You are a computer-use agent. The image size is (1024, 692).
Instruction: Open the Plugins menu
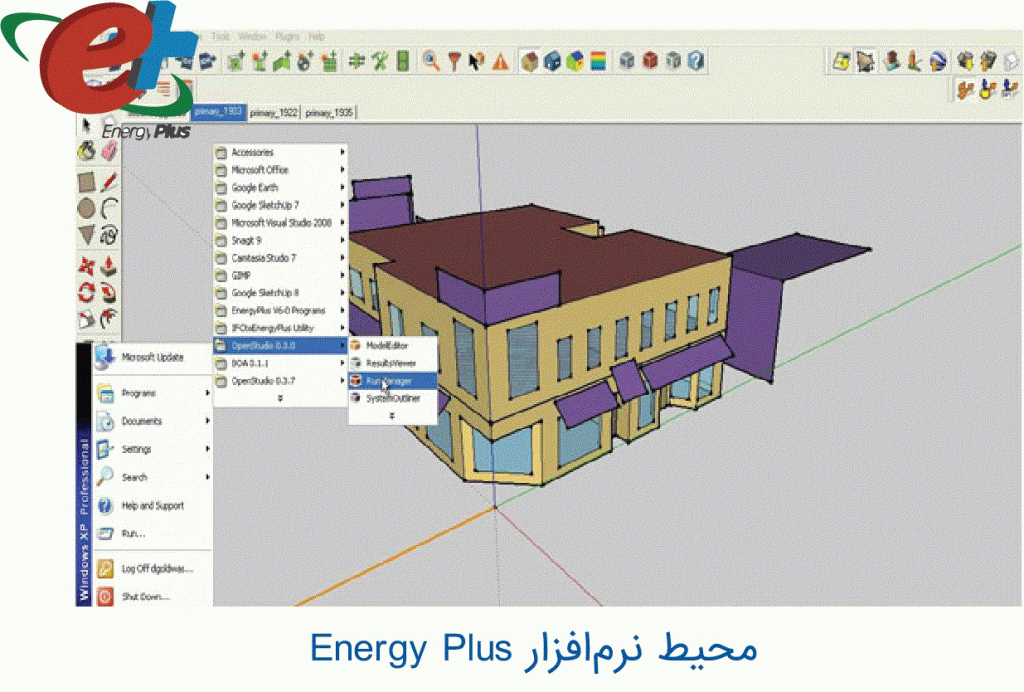coord(287,37)
